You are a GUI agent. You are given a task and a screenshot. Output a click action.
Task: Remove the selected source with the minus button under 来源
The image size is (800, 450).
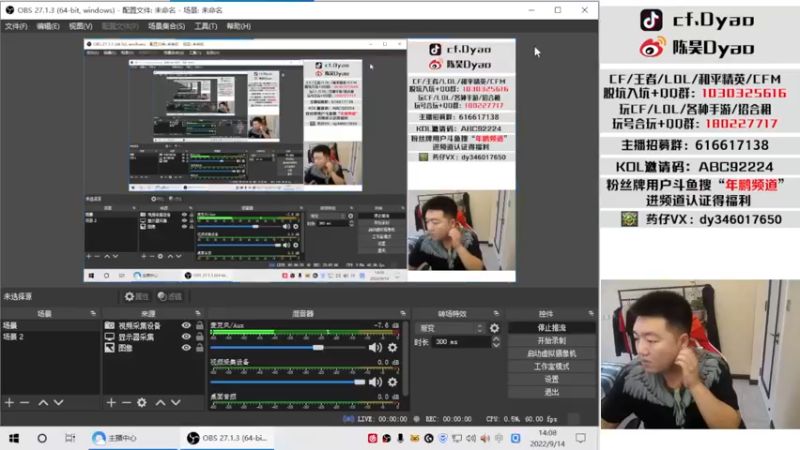[126, 403]
